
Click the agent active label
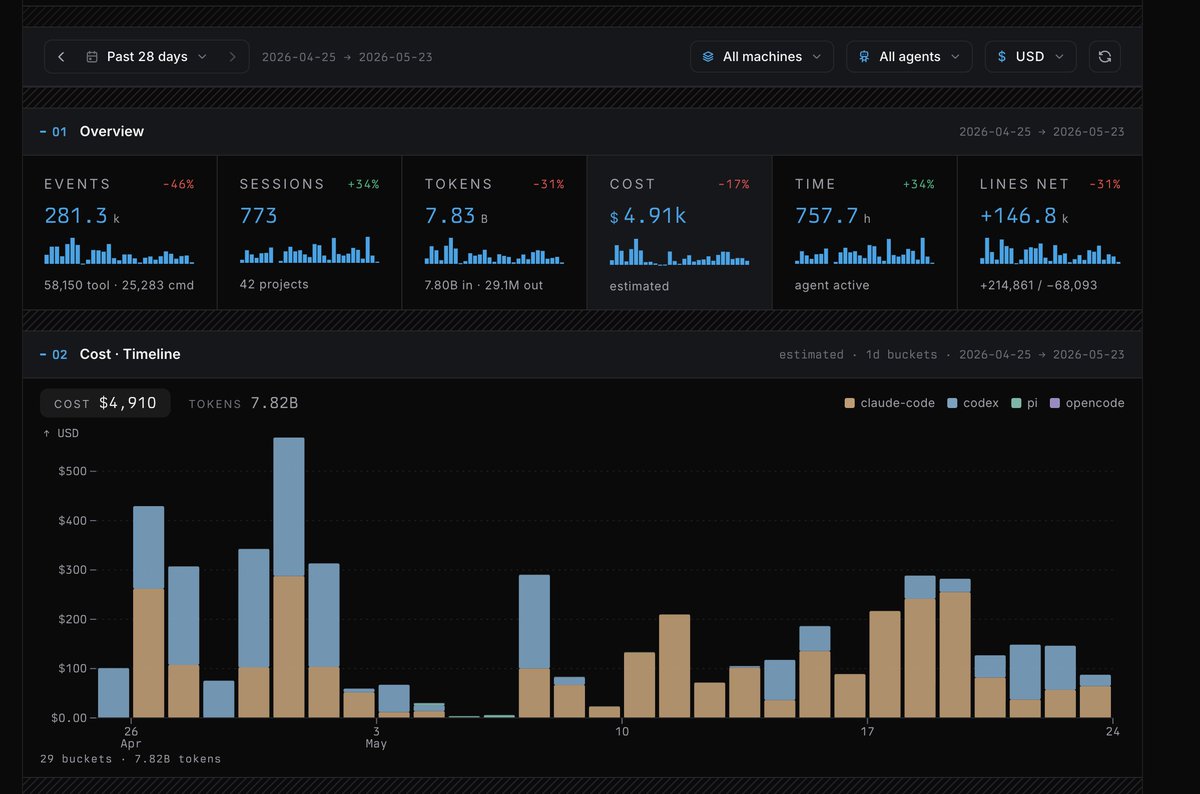tap(832, 285)
